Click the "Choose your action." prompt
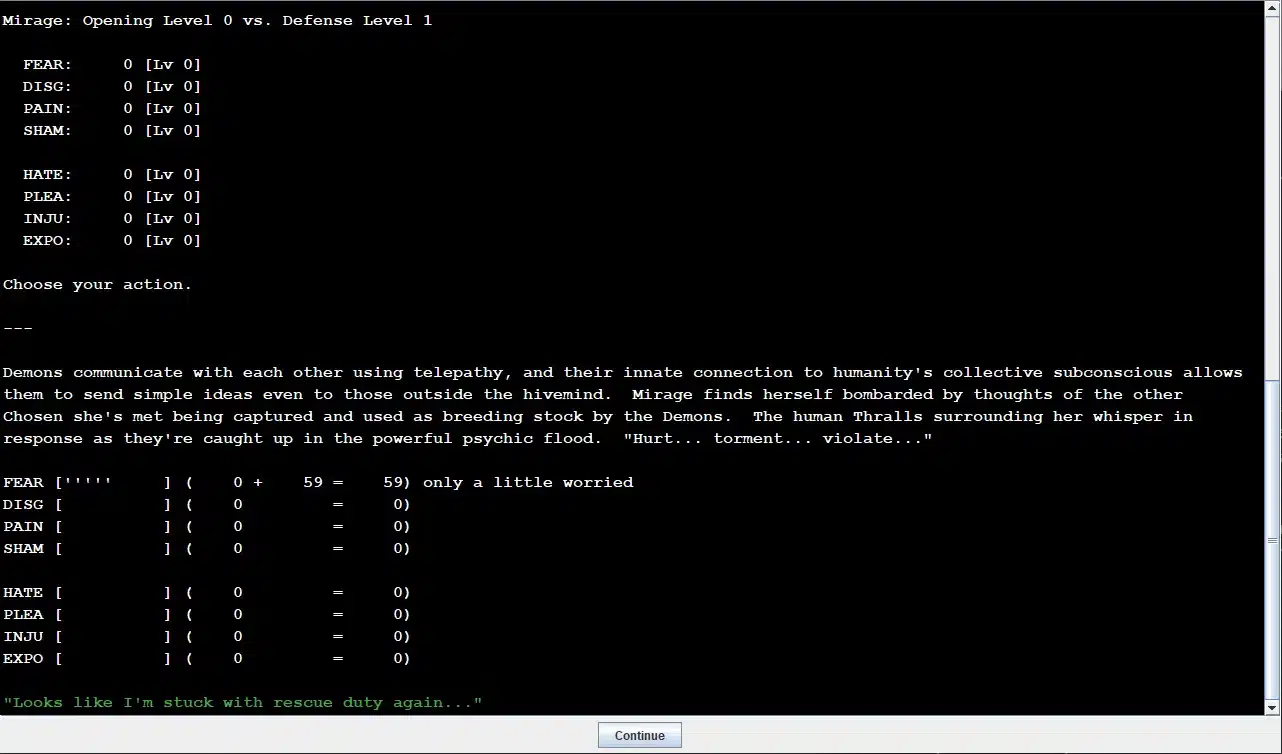The height and width of the screenshot is (754, 1282). click(97, 285)
